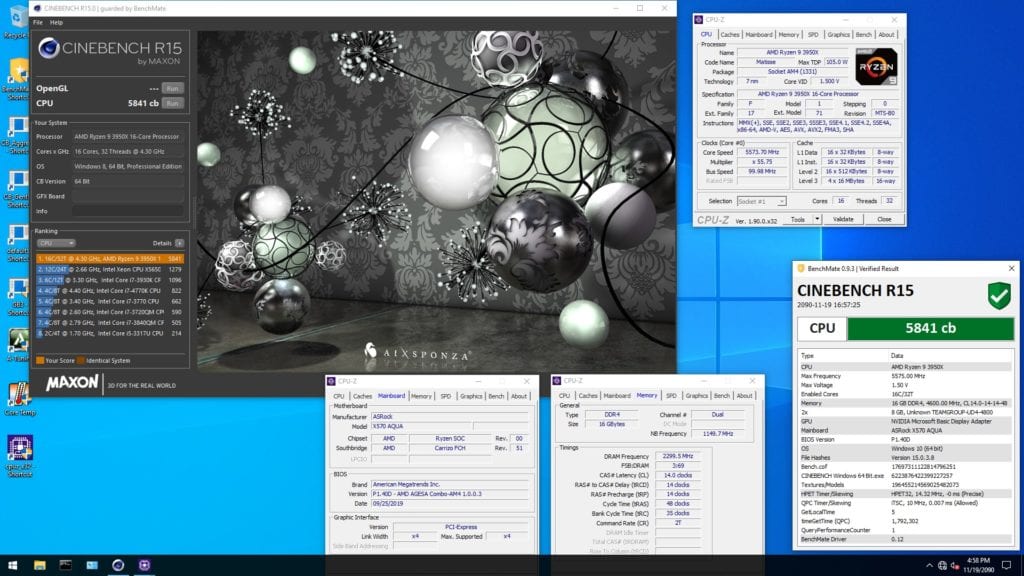
Task: Click the CAS# Latency value '14.0 clocks'
Action: point(677,475)
